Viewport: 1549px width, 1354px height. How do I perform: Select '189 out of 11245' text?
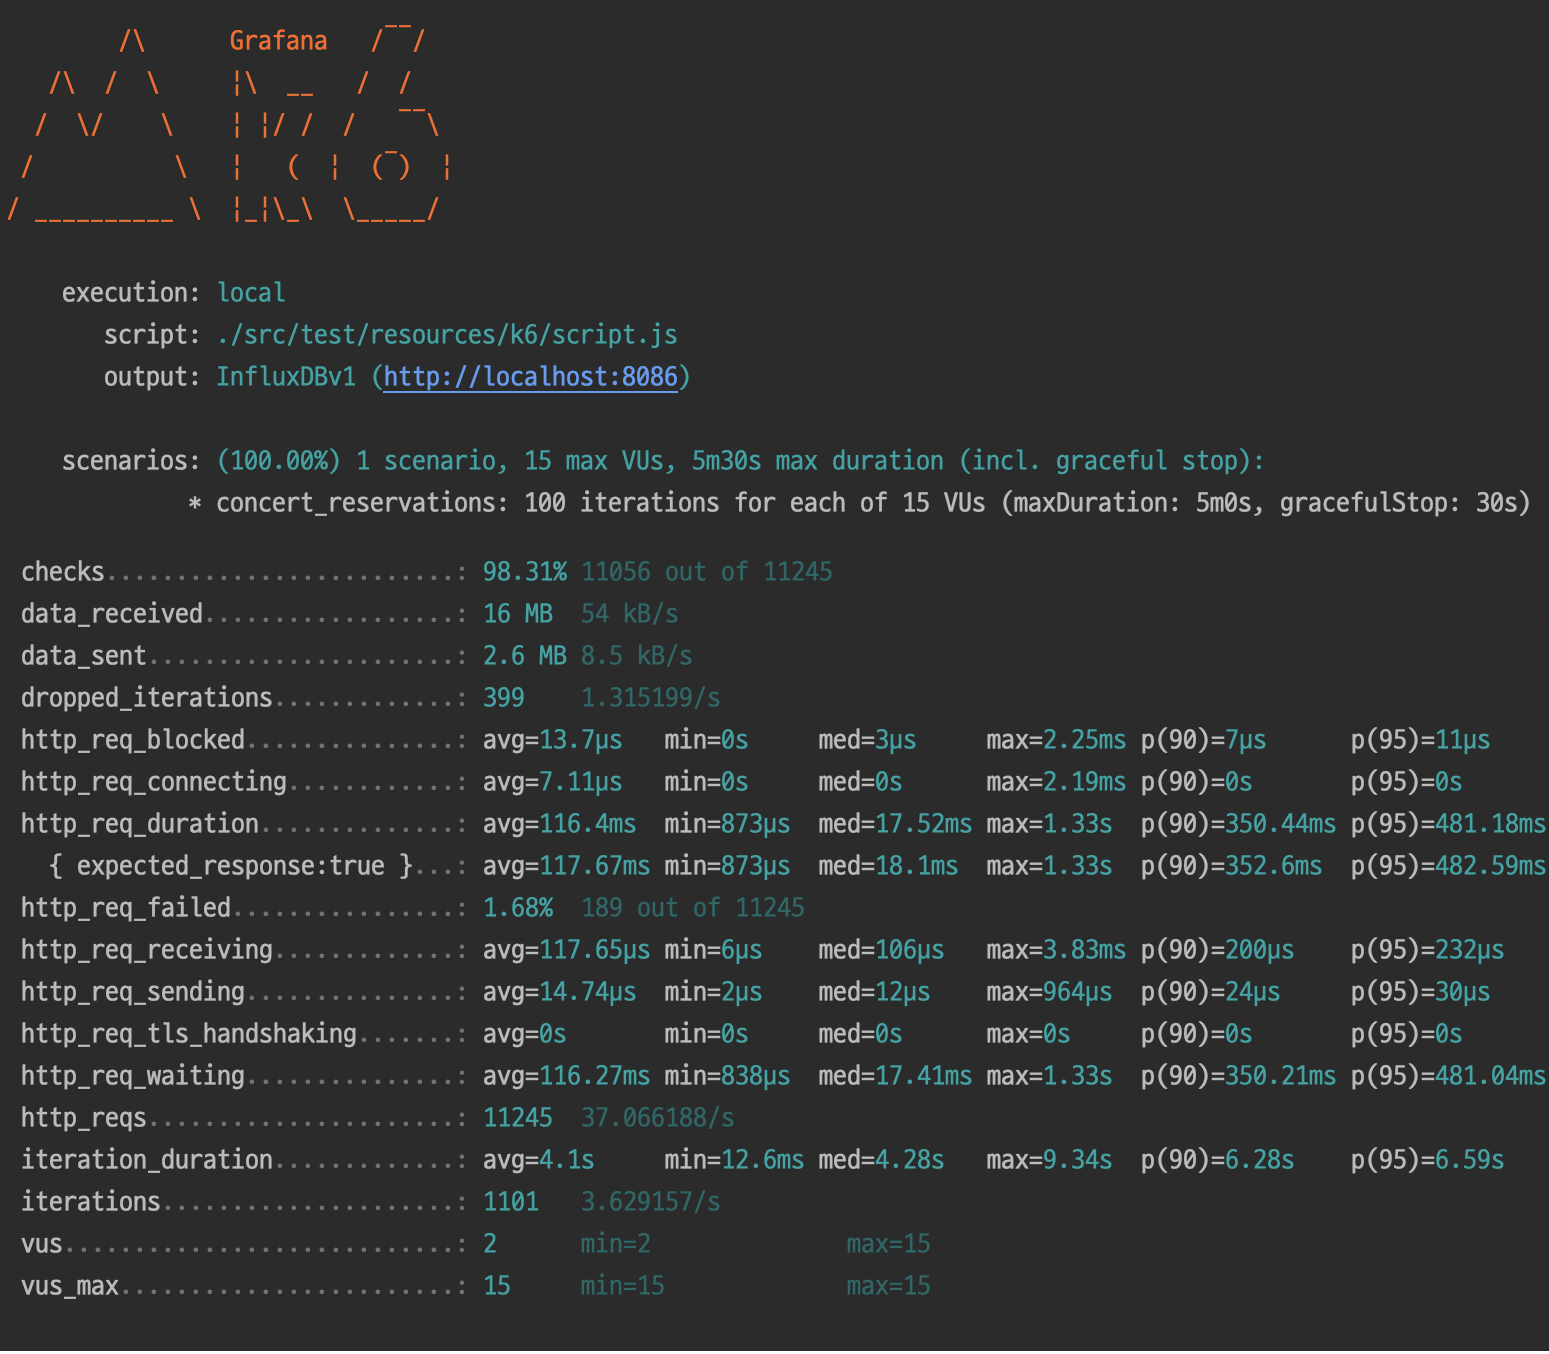[693, 908]
